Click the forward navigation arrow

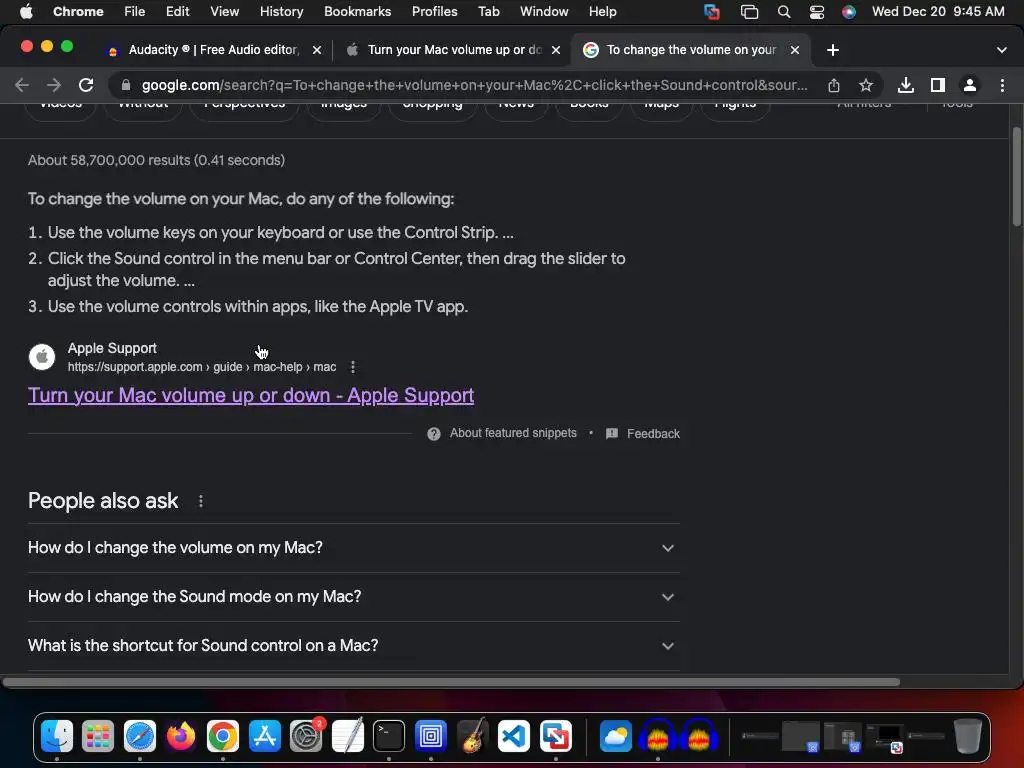pos(54,85)
